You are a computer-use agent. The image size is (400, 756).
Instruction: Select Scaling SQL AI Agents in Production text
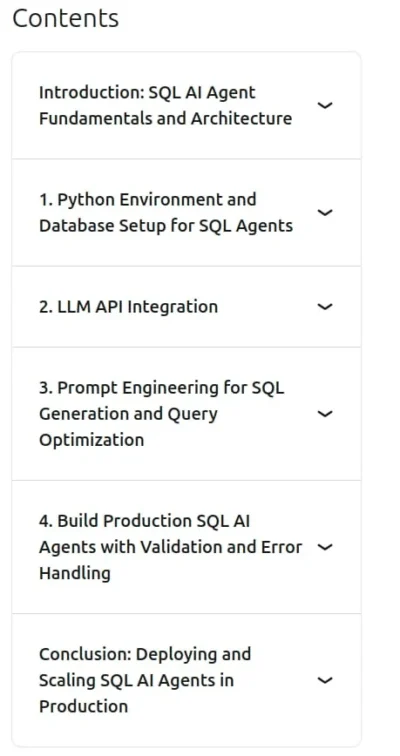tap(136, 693)
